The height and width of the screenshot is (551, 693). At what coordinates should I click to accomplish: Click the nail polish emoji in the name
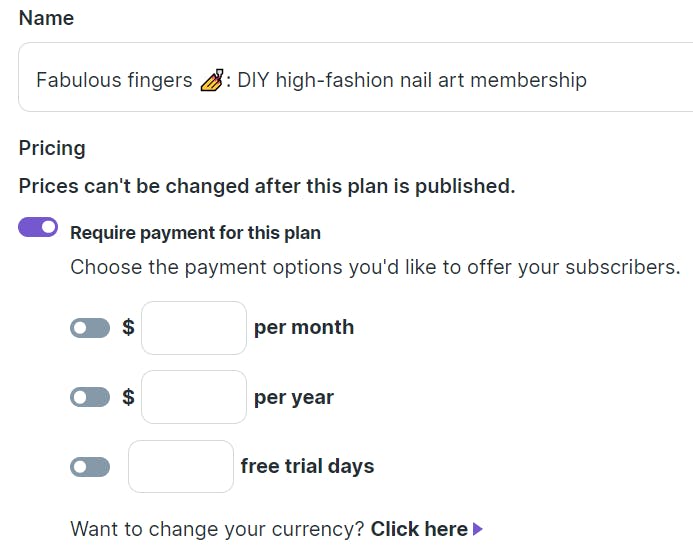click(x=212, y=80)
